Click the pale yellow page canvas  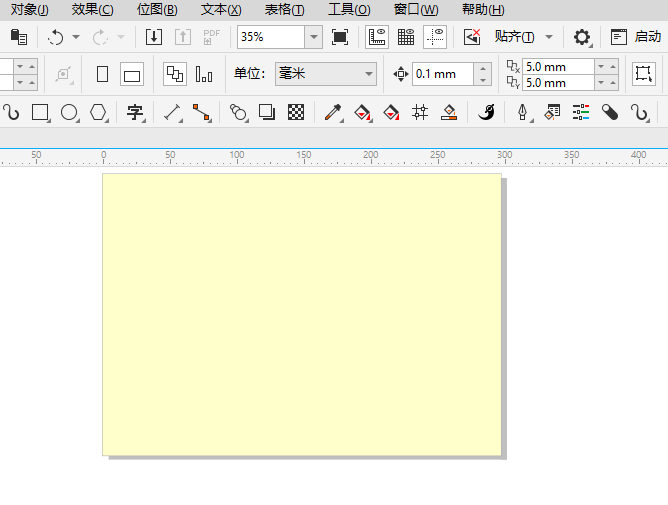pyautogui.click(x=302, y=315)
